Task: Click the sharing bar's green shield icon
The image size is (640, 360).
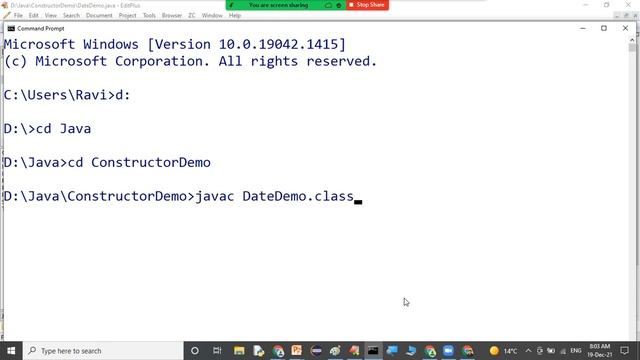Action: pyautogui.click(x=231, y=5)
